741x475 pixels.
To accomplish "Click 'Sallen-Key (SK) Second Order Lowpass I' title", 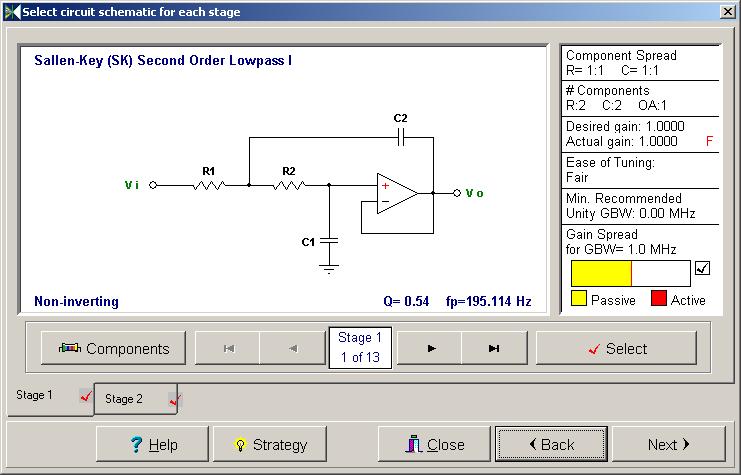I will tap(163, 60).
